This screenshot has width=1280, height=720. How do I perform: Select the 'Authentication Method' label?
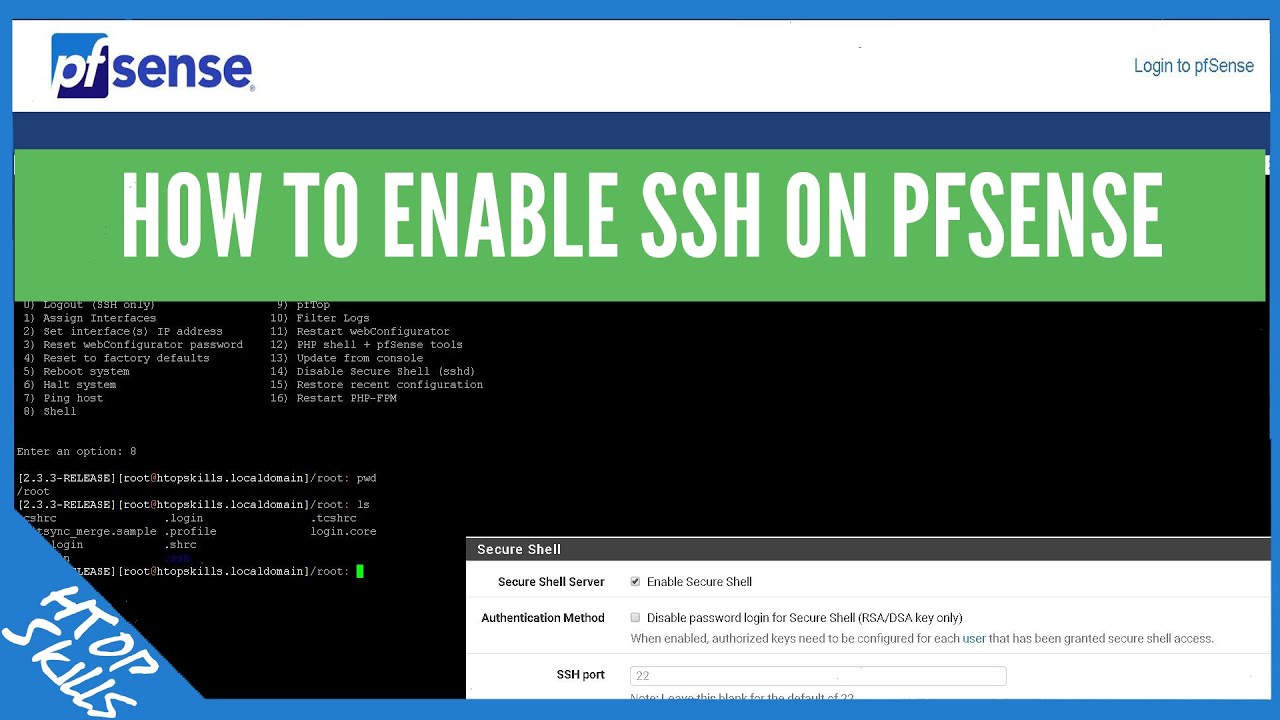543,618
